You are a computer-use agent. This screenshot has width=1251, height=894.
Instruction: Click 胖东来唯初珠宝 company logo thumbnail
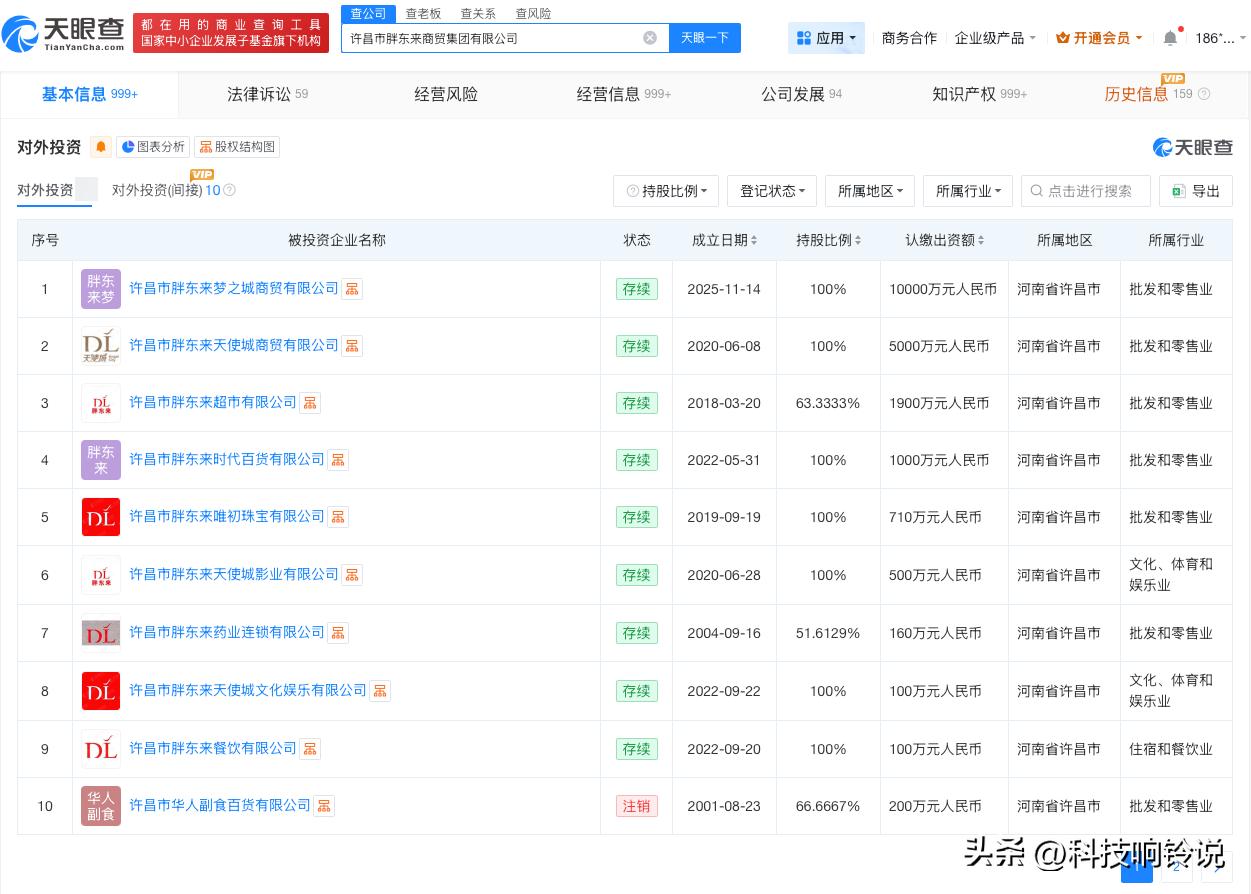point(101,517)
